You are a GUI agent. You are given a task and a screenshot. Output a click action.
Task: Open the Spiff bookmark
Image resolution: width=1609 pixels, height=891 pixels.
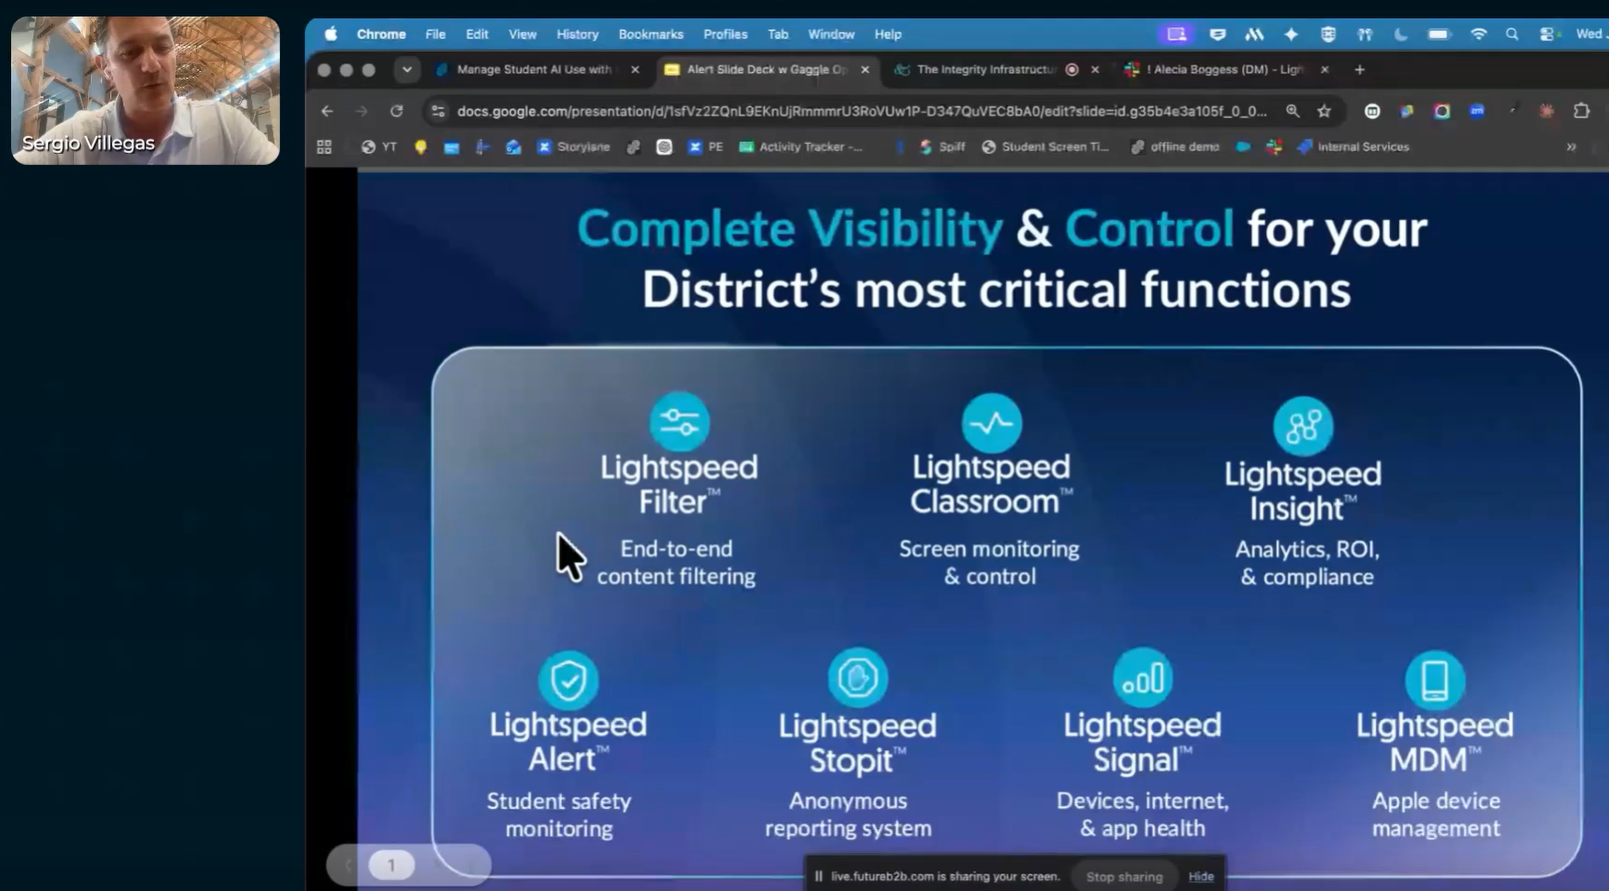942,147
